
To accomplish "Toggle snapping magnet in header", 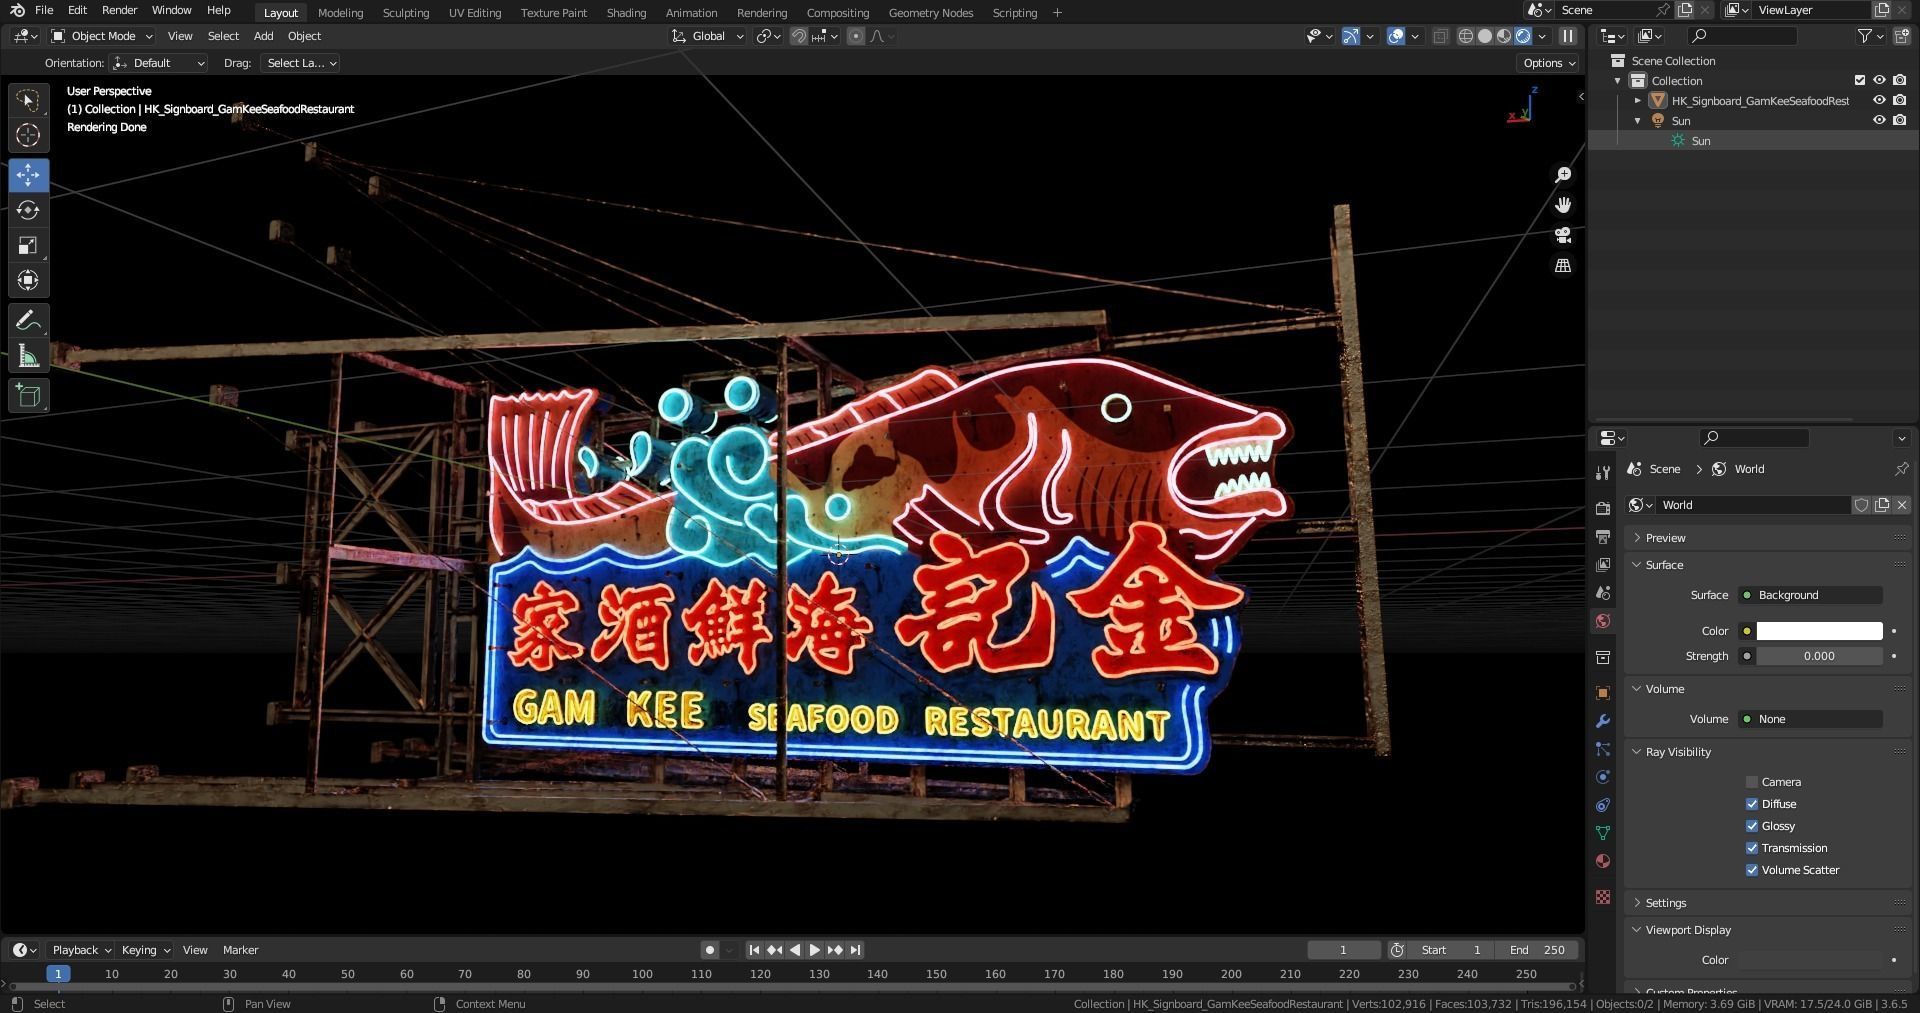I will (799, 36).
